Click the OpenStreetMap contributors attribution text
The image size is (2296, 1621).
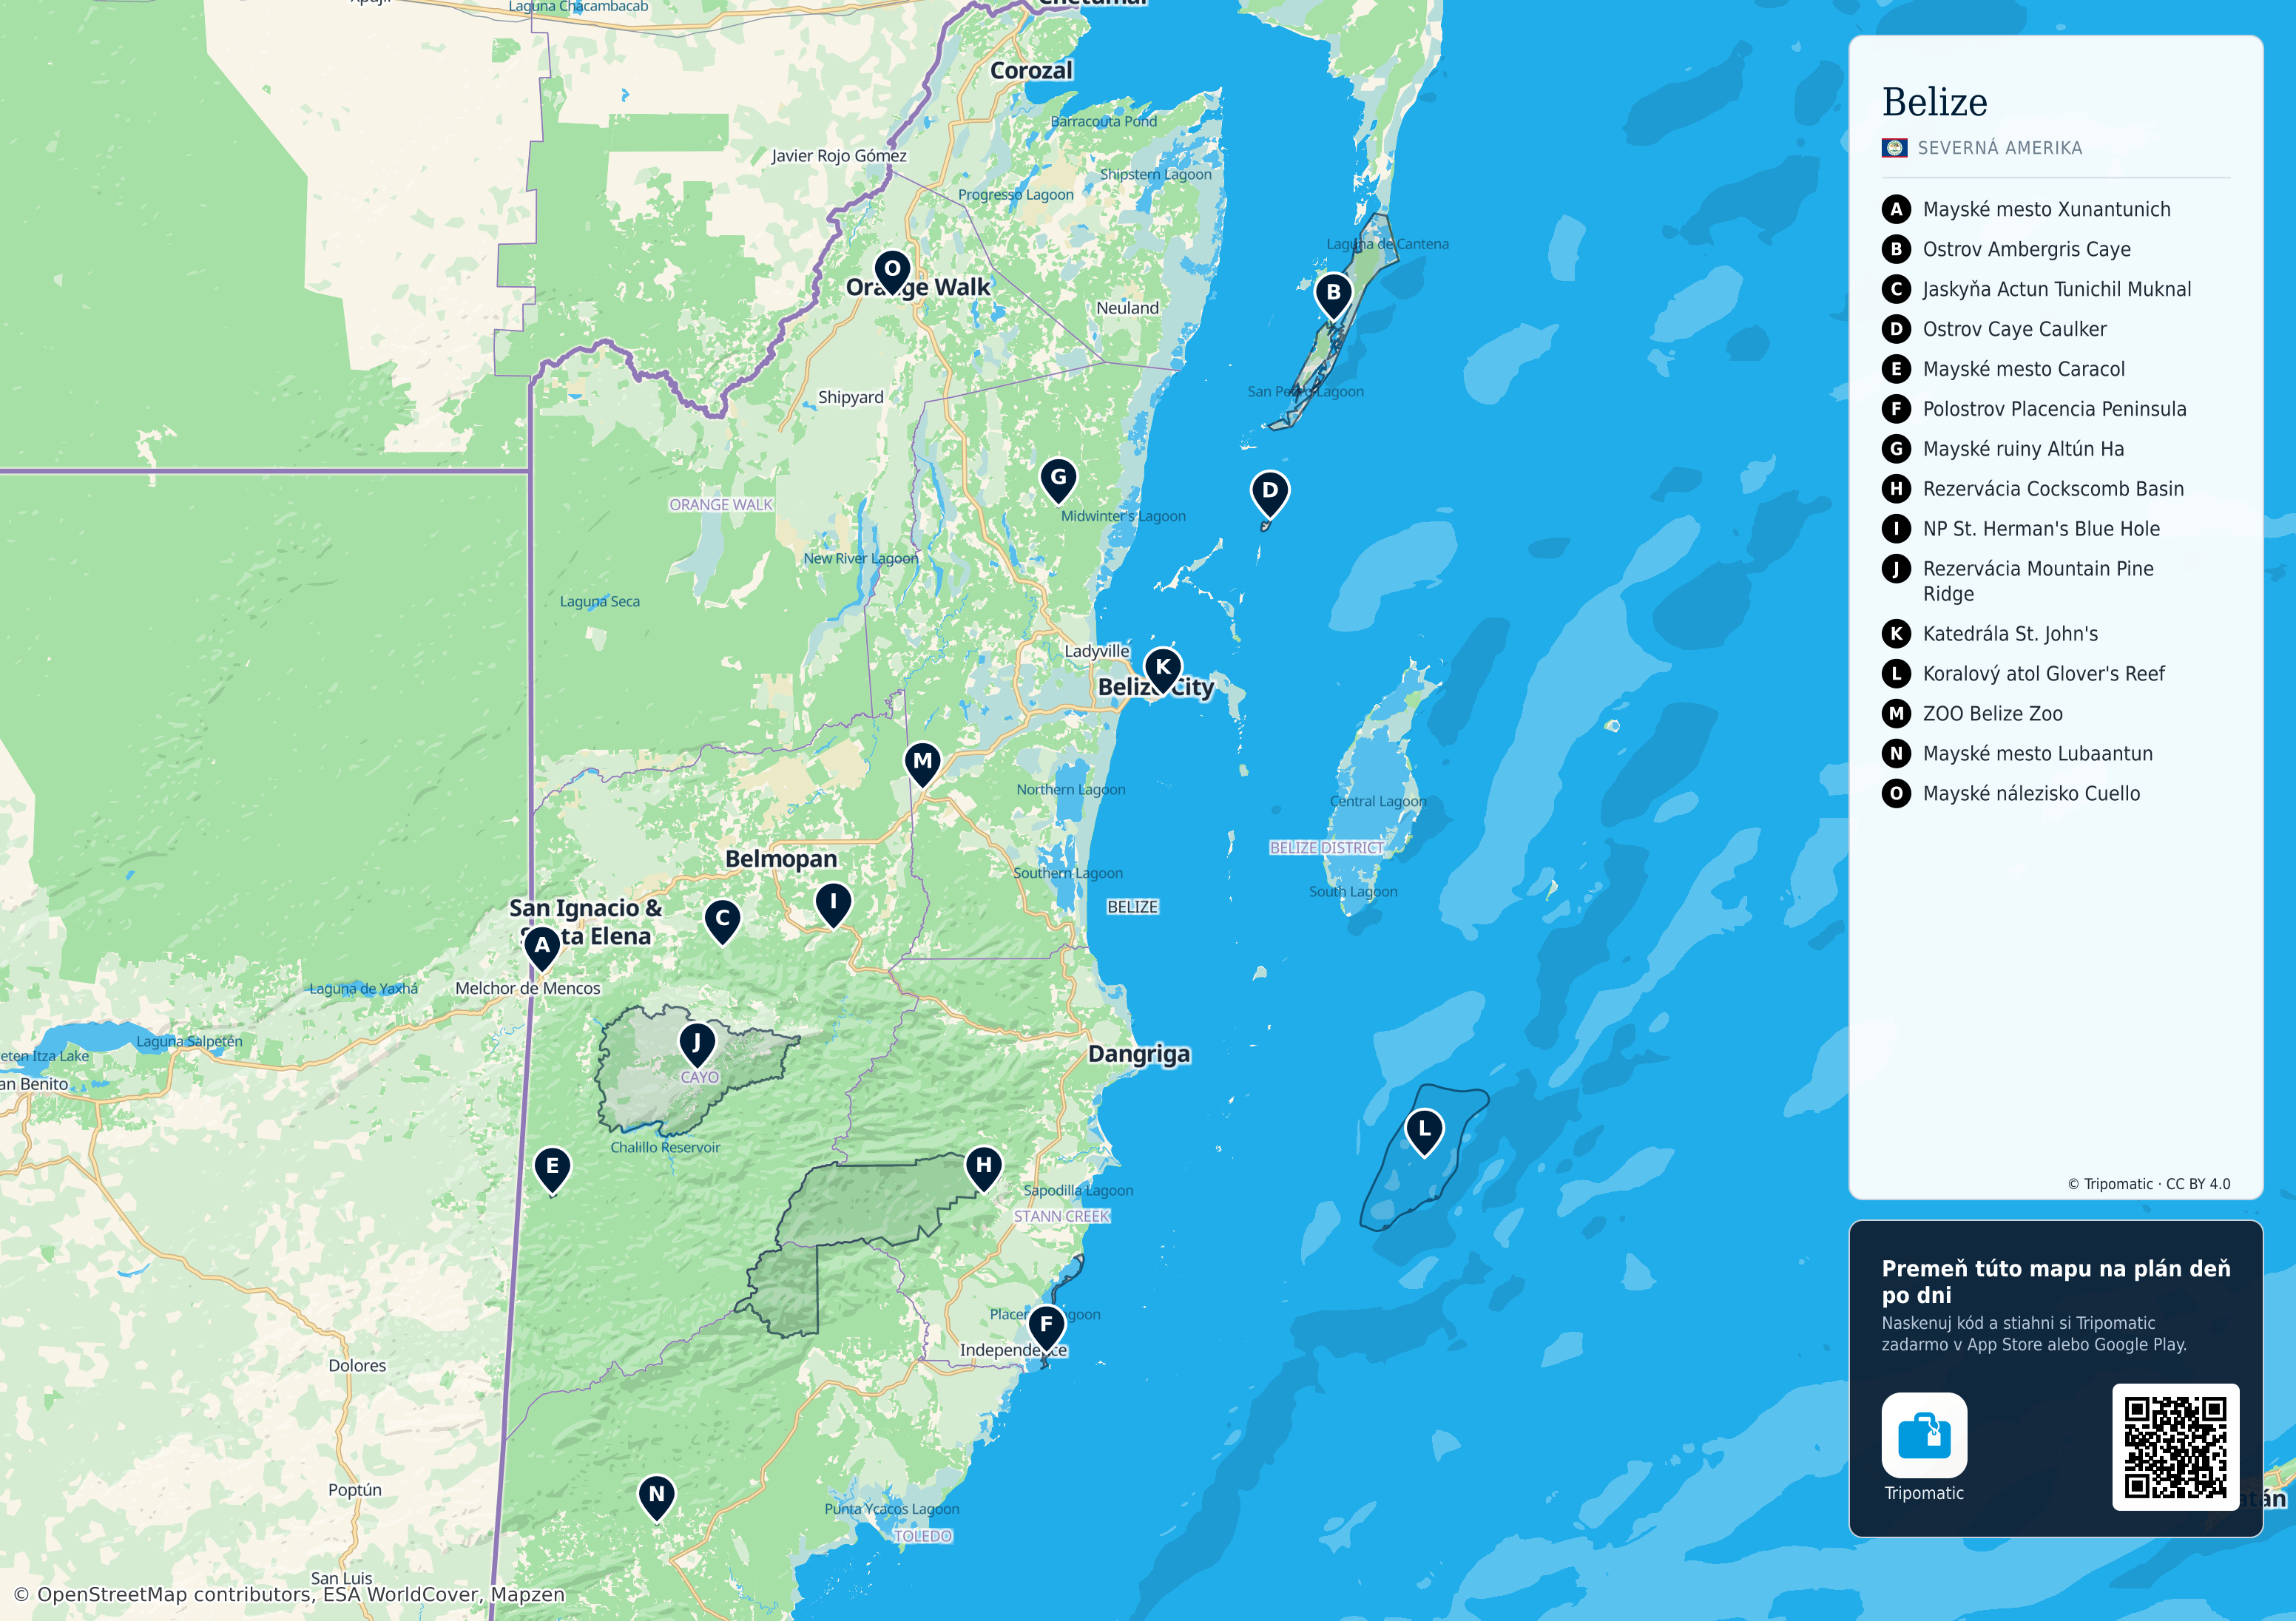click(x=289, y=1594)
